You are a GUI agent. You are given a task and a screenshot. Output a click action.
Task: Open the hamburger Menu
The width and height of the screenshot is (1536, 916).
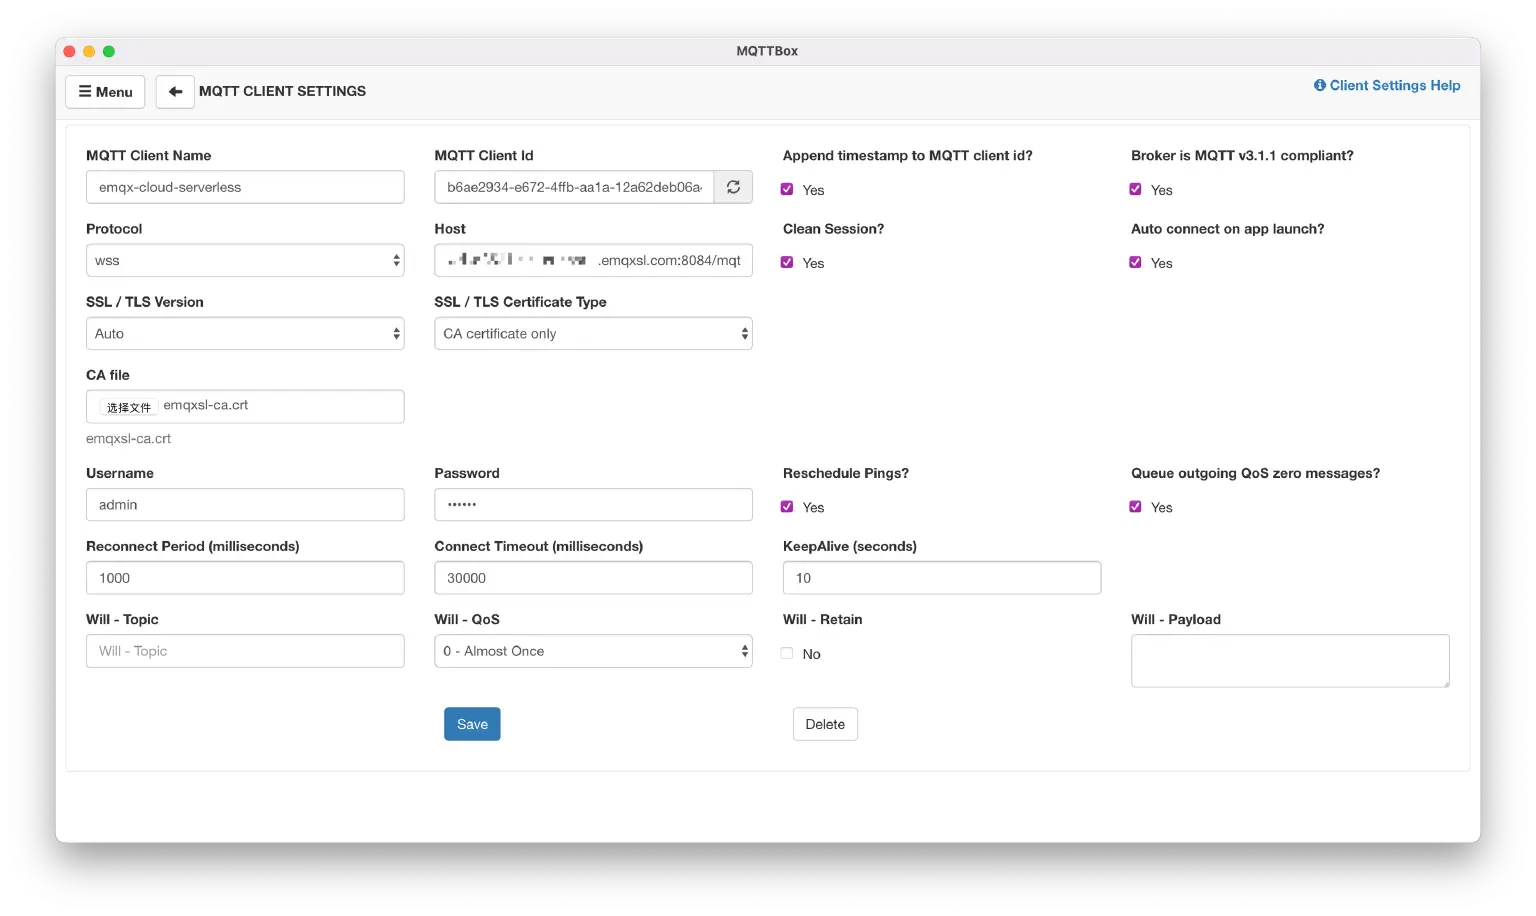pos(105,91)
